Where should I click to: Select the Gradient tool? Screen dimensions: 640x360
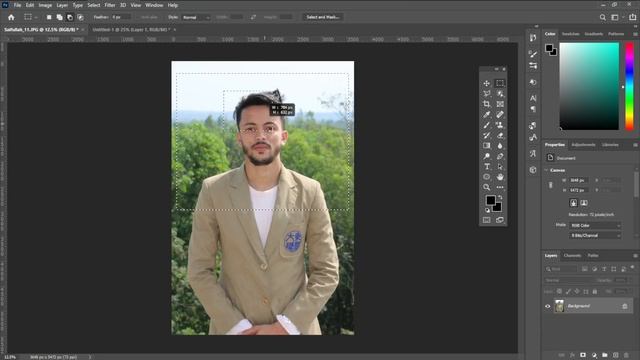click(487, 146)
